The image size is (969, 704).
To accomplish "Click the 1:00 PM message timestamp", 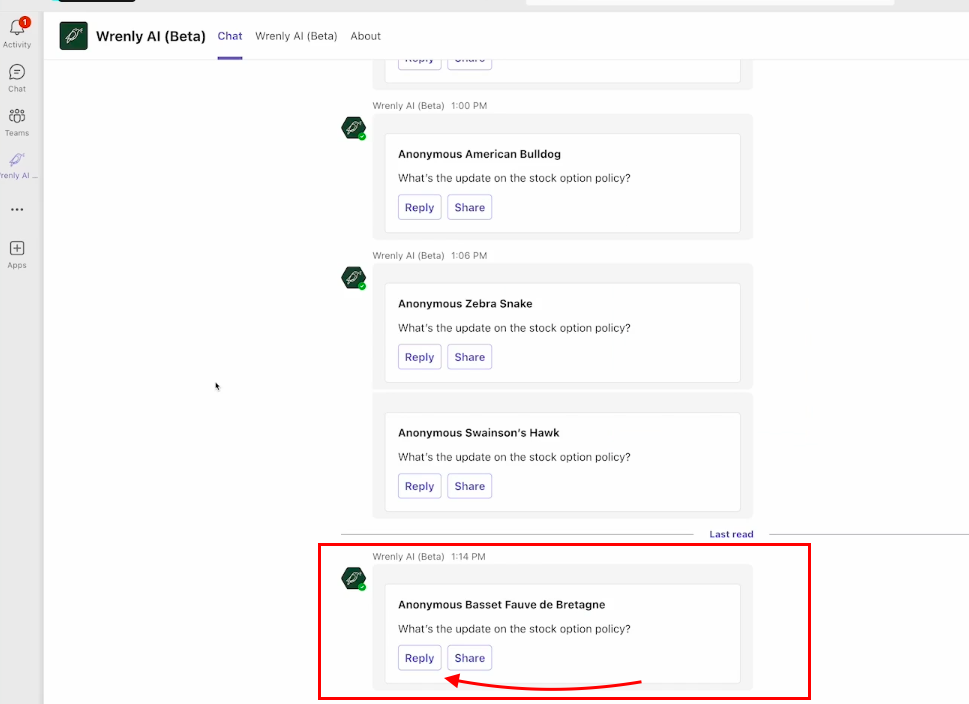I will (469, 106).
